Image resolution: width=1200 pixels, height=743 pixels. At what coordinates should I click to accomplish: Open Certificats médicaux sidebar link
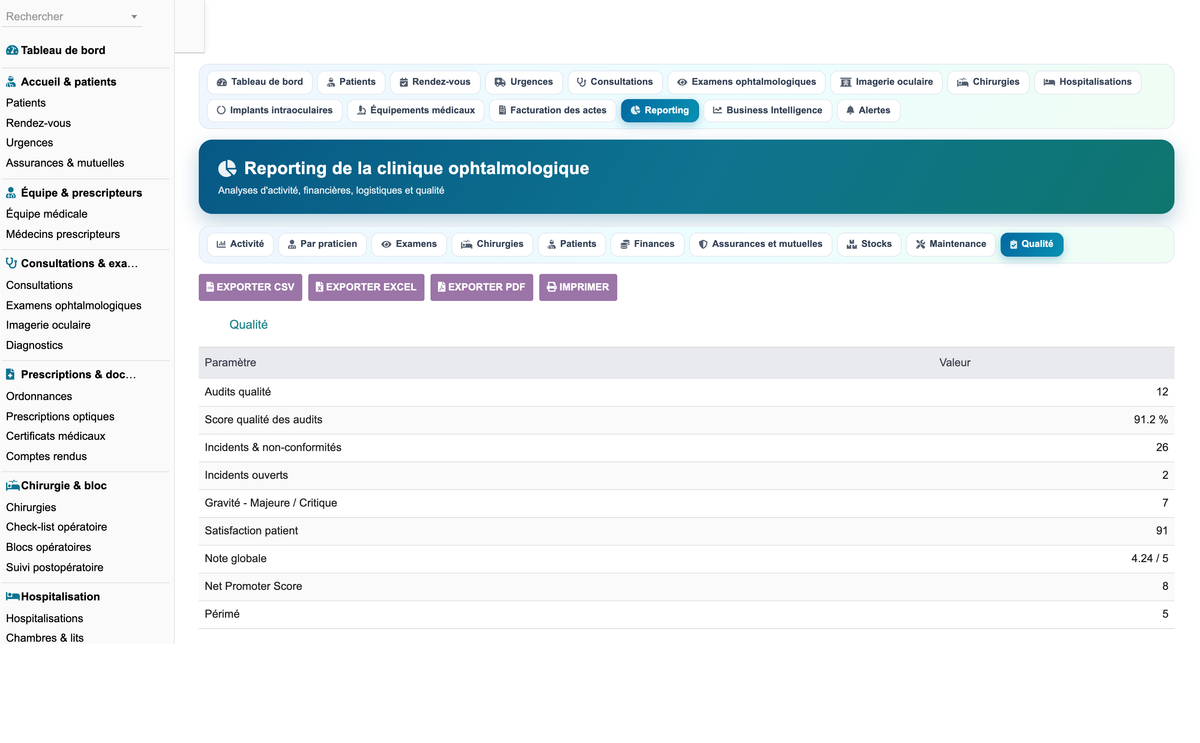56,436
